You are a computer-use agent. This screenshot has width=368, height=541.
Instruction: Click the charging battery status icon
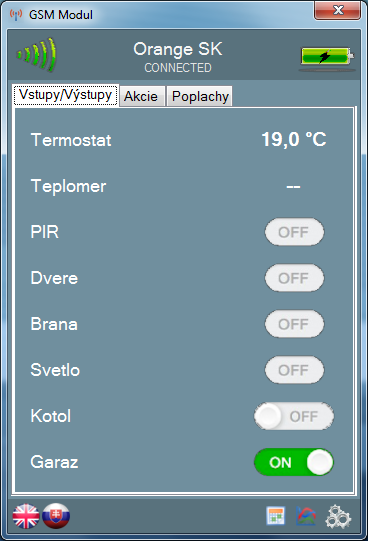327,57
